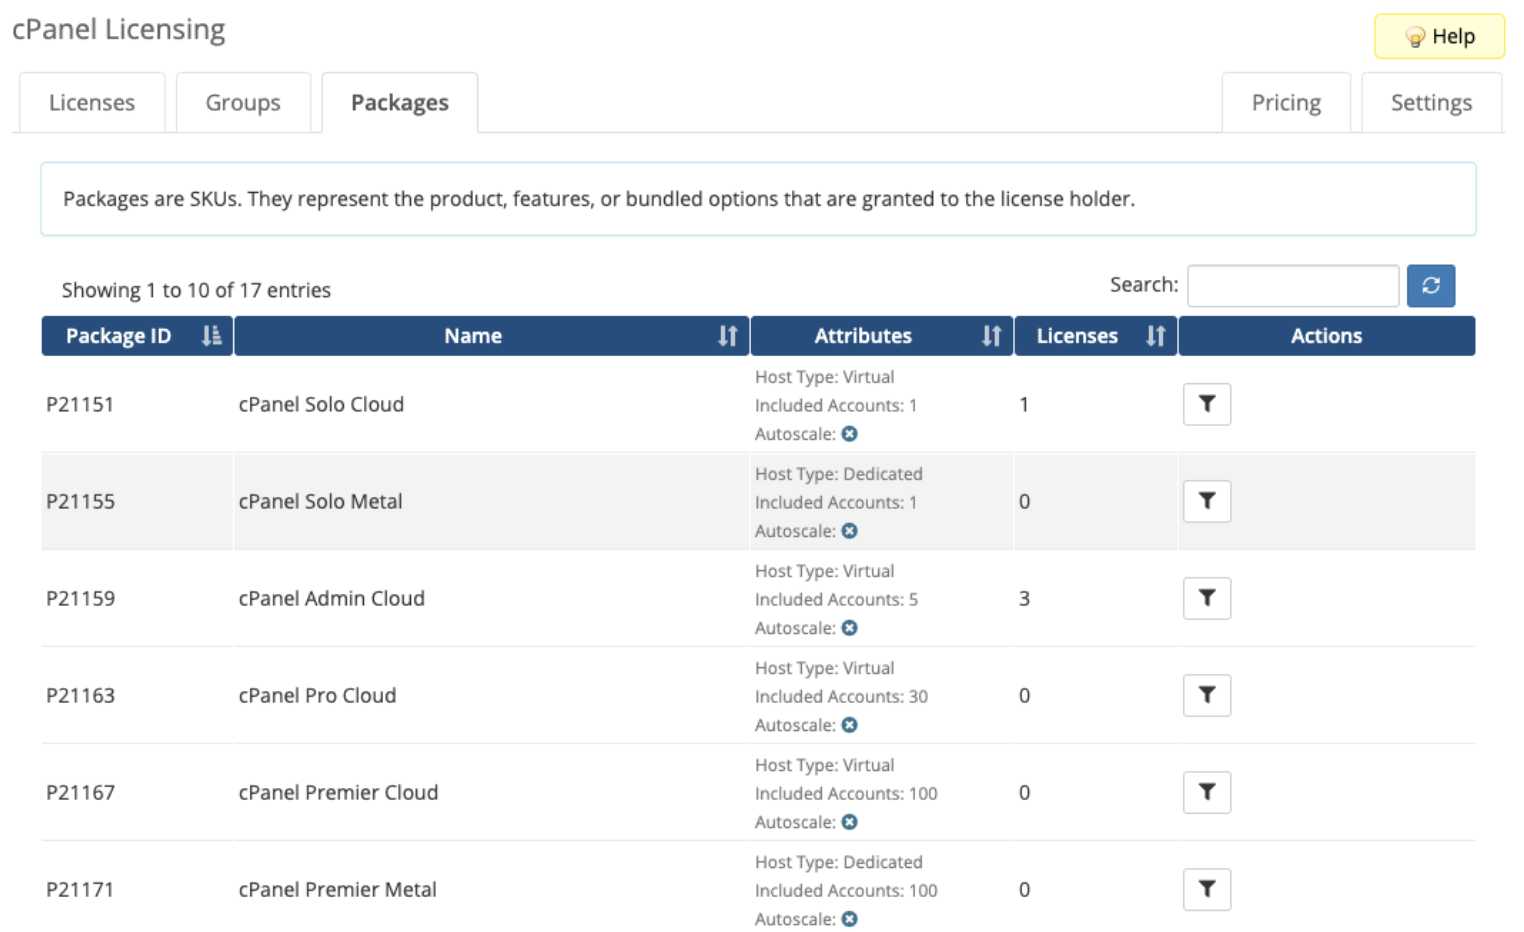Click 'Included Accounts: 5' in the Admin Cloud row
Viewport: 1524px width, 932px height.
[836, 599]
